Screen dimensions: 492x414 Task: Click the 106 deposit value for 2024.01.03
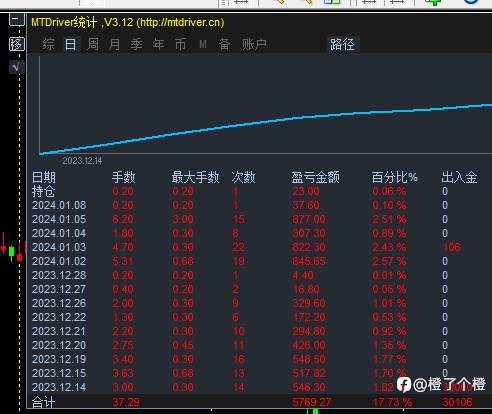tap(452, 247)
